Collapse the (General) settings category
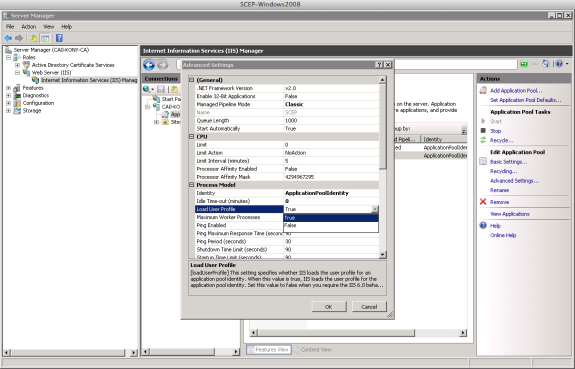 coord(191,80)
